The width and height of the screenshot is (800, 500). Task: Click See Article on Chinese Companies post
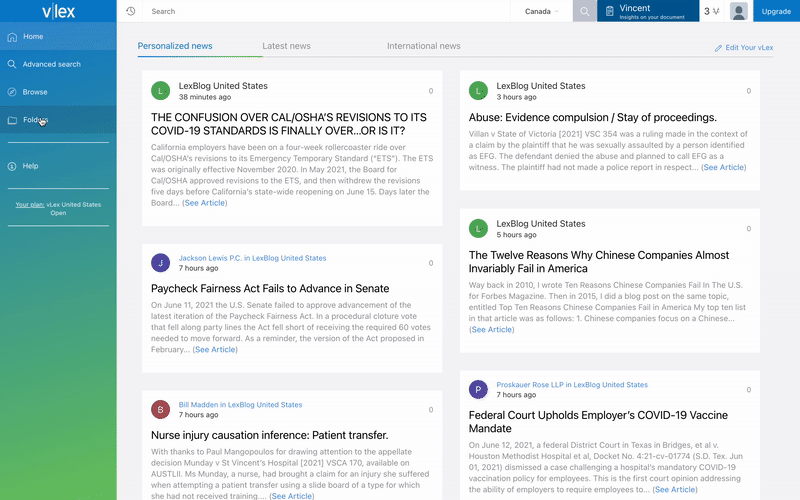coord(492,330)
